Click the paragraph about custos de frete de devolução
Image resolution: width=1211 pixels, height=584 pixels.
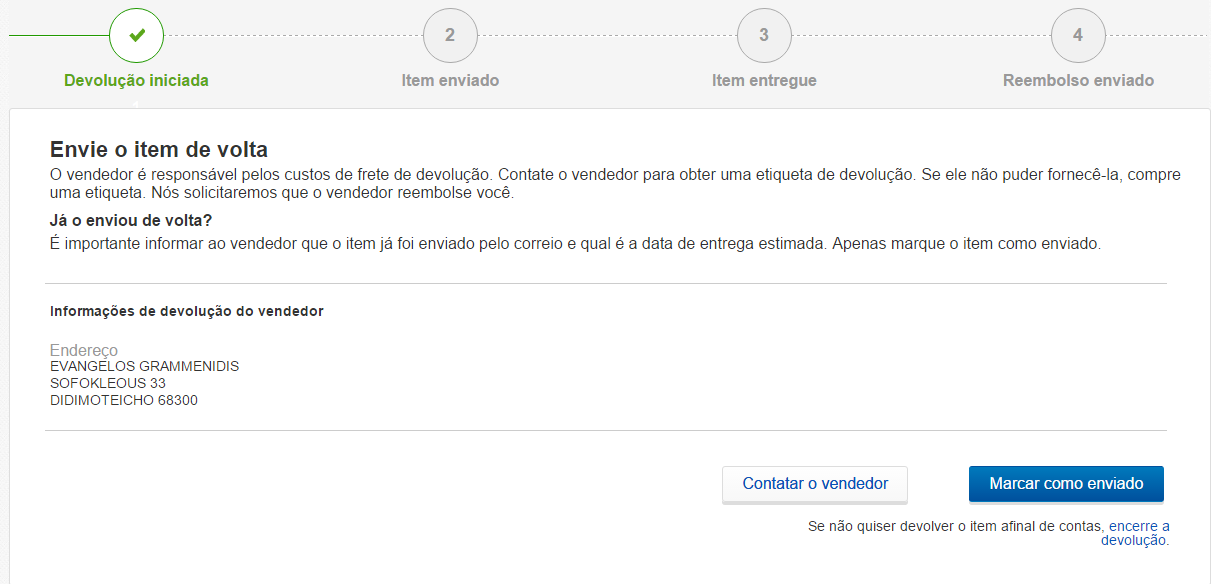tap(615, 183)
